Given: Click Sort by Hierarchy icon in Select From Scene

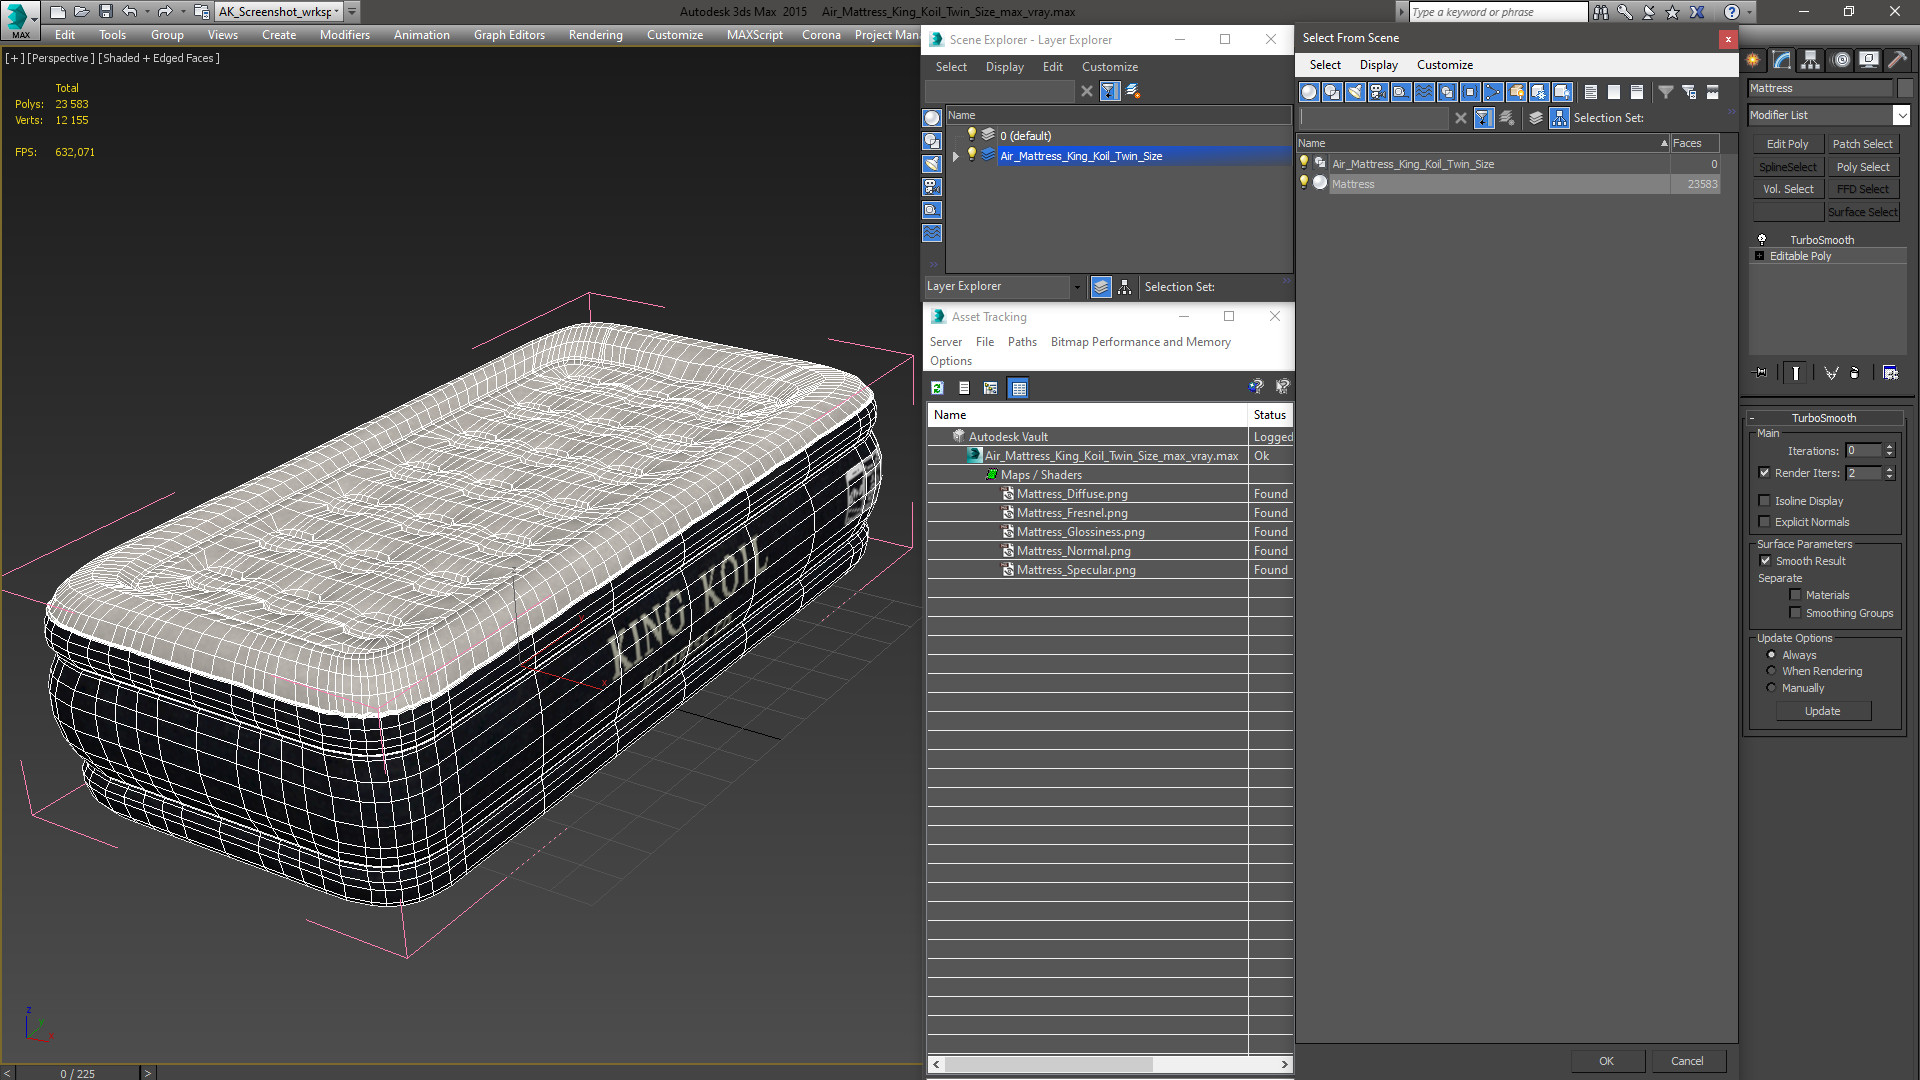Looking at the screenshot, I should click(1560, 118).
